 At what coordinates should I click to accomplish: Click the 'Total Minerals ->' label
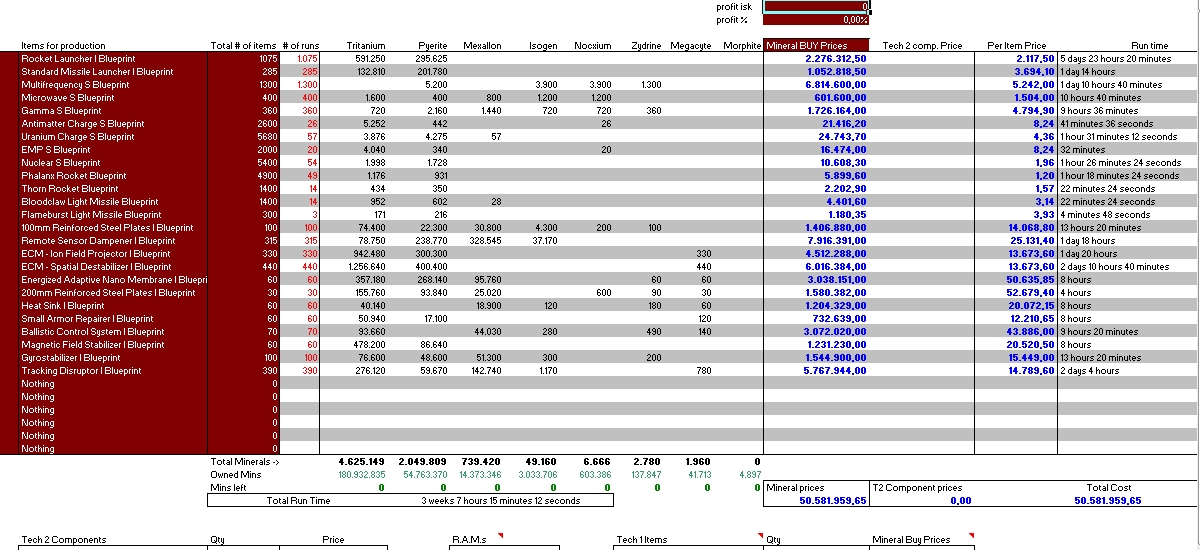pos(245,462)
